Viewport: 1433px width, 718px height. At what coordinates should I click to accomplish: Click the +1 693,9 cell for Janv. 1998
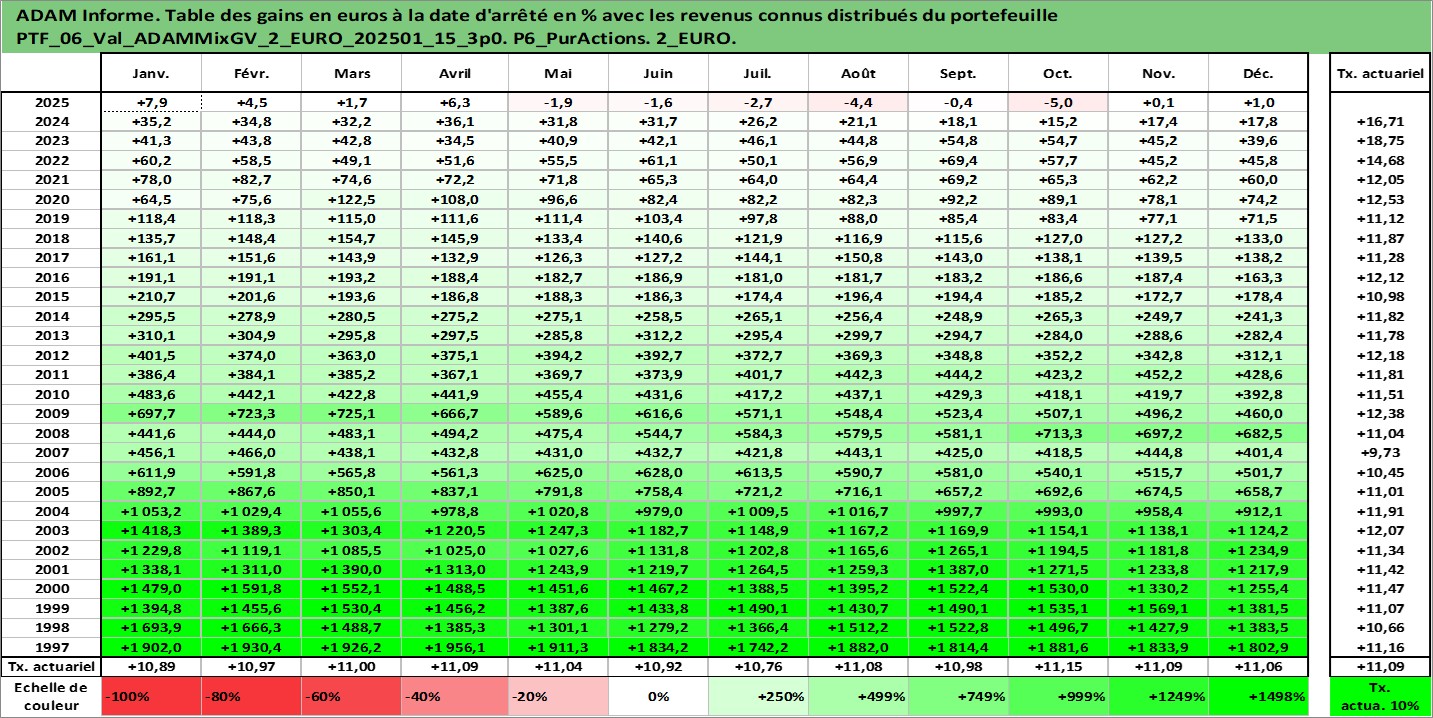(151, 627)
